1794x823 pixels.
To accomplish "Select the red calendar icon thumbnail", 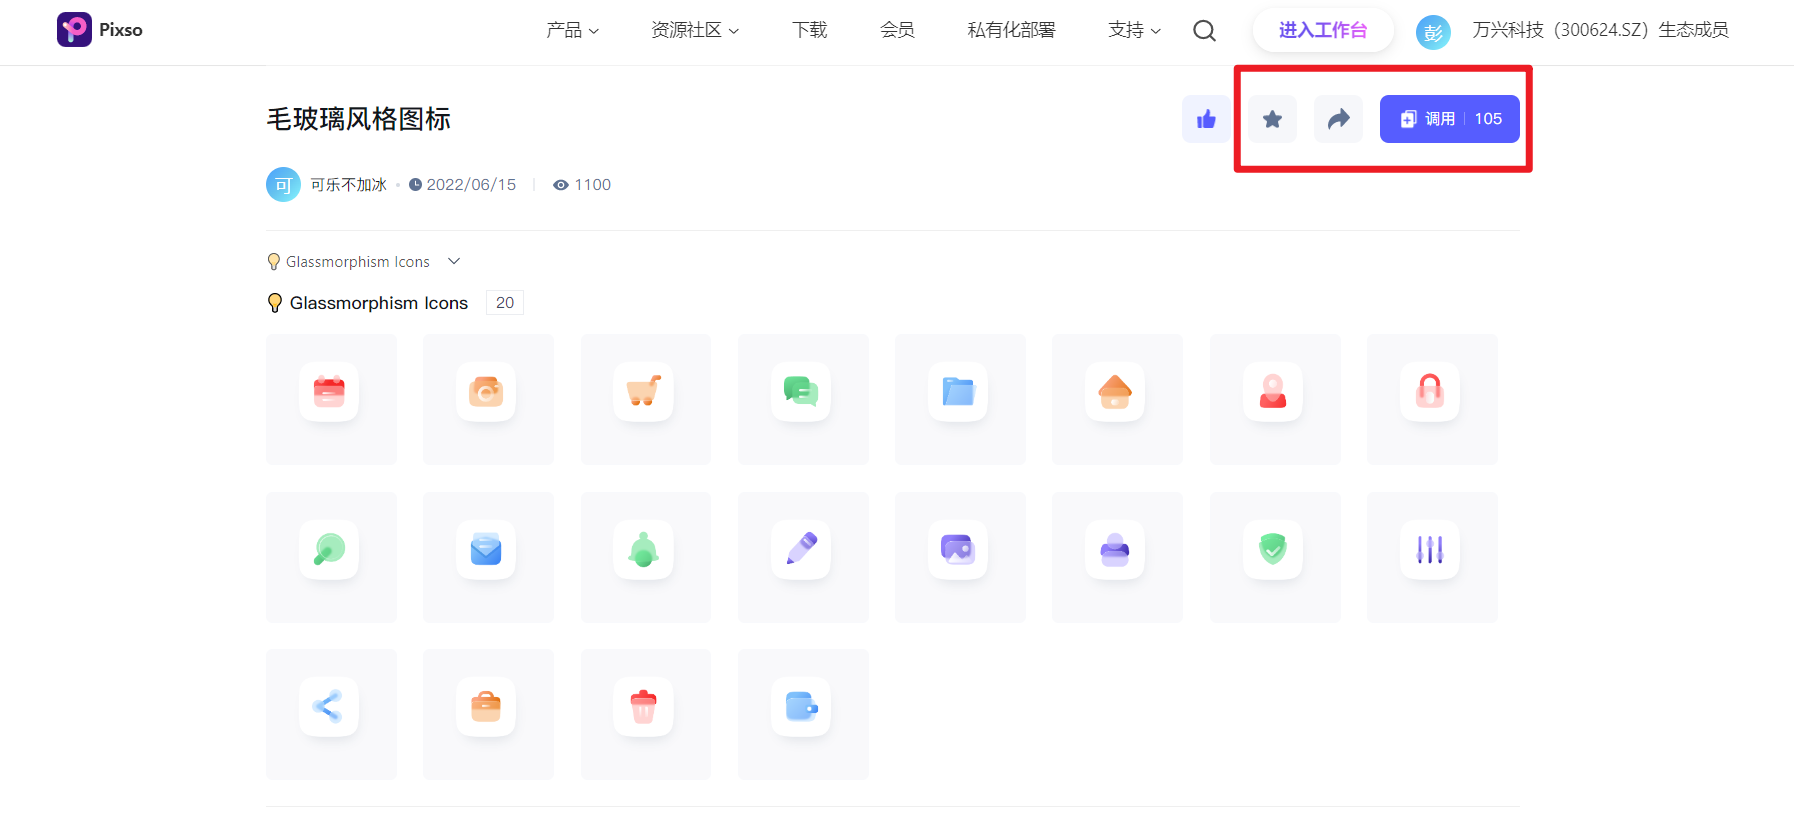I will click(331, 399).
